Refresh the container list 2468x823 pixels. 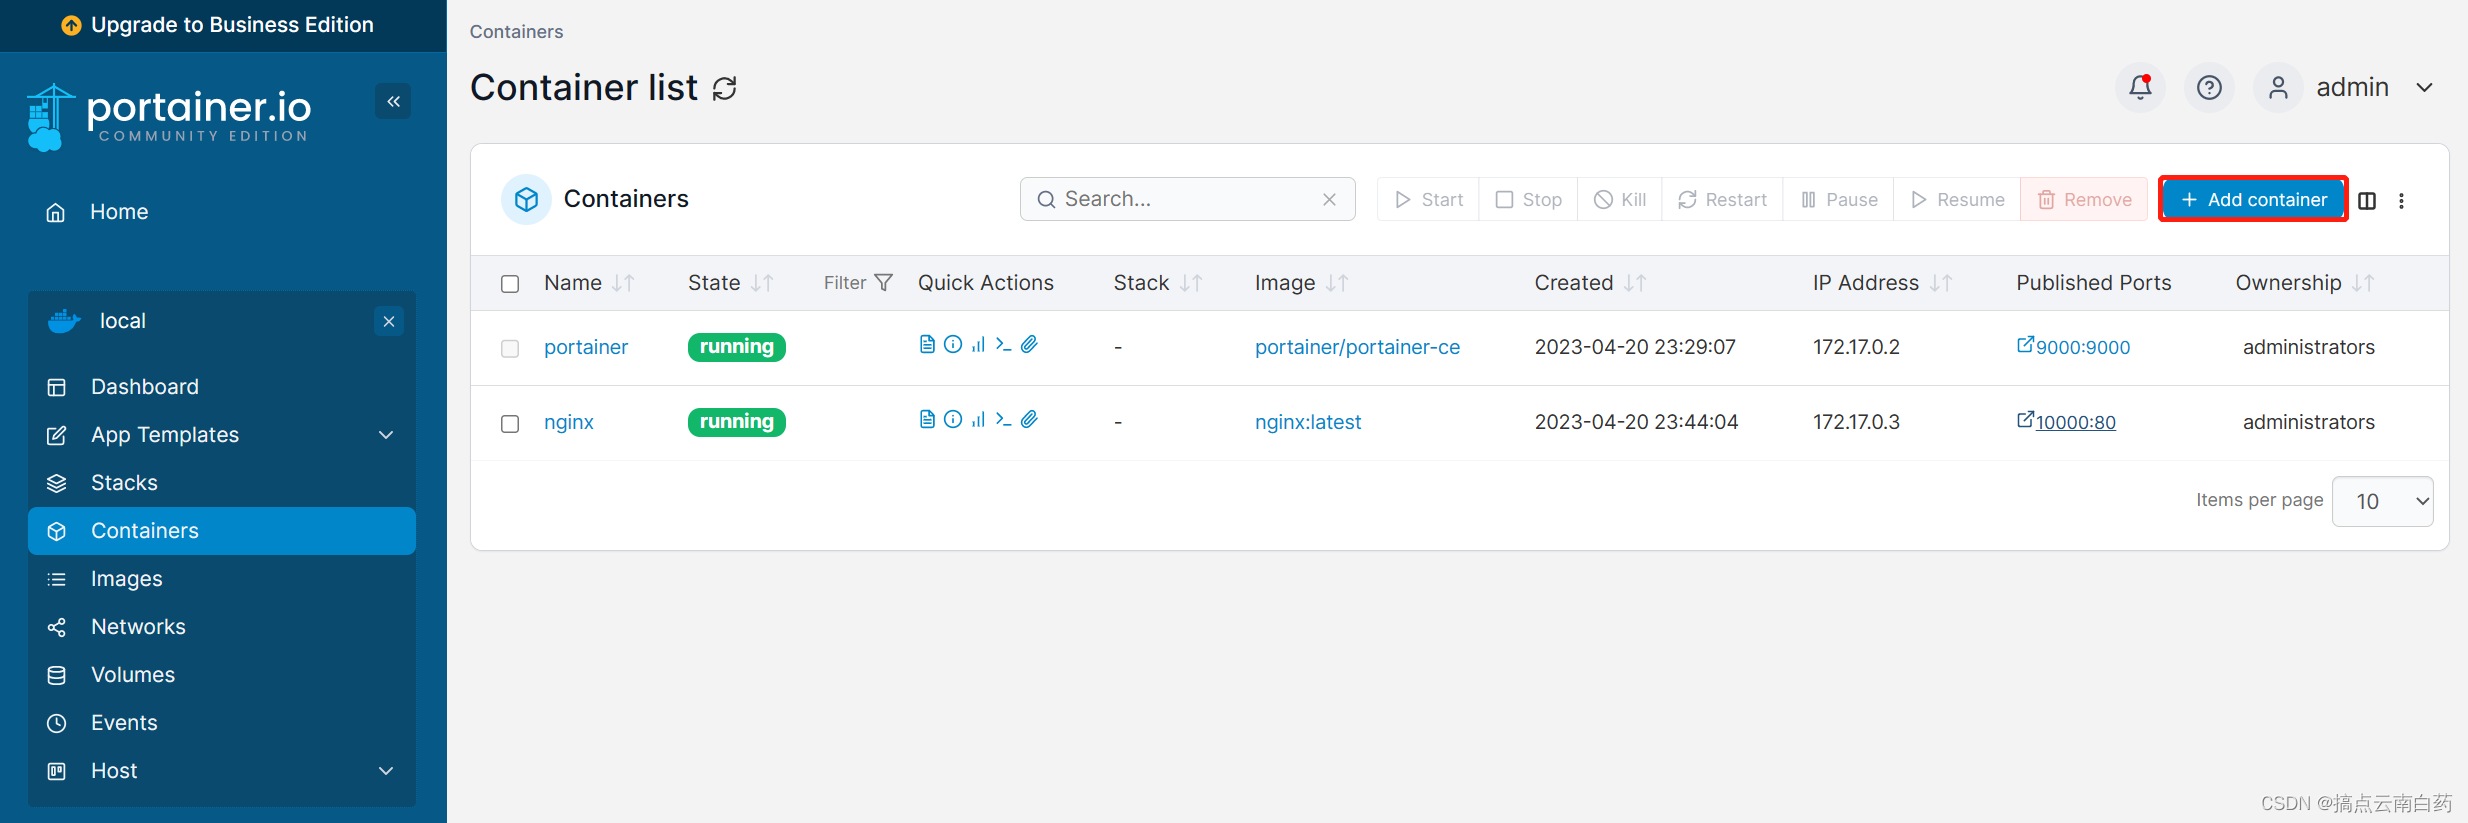tap(725, 89)
